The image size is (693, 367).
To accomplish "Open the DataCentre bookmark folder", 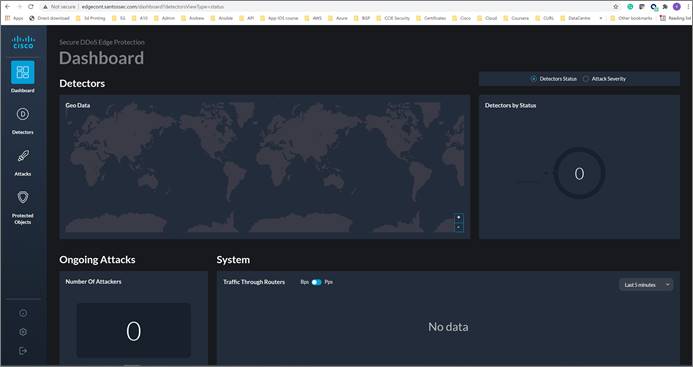I will pos(575,18).
